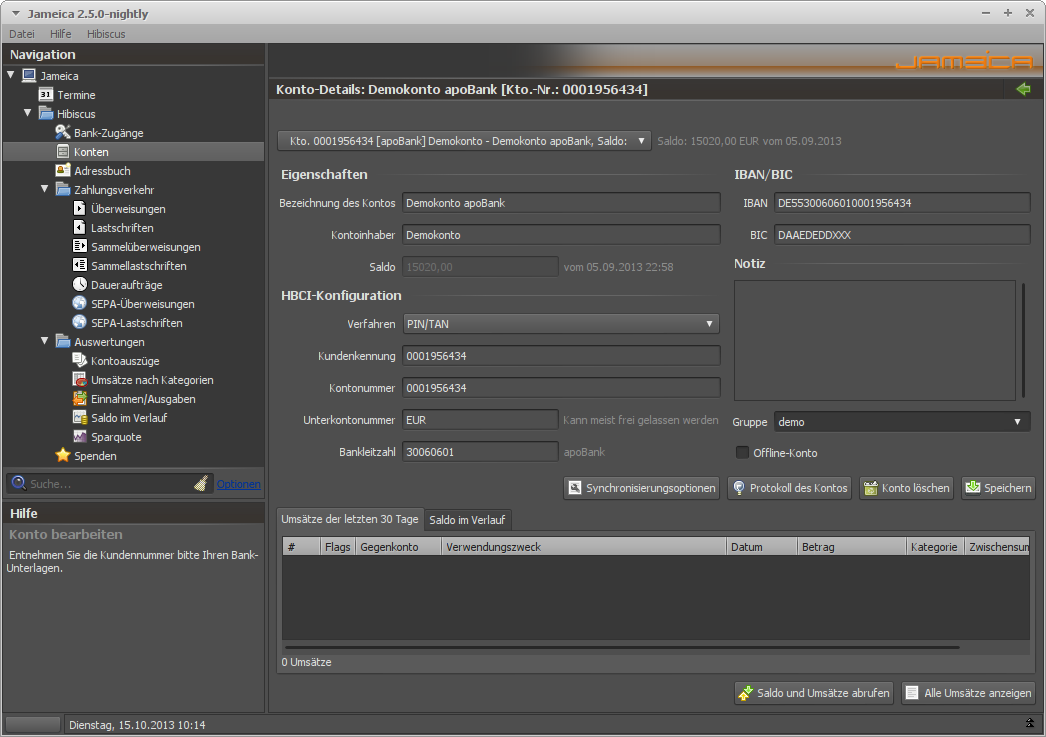
Task: Open the Adressbuch icon
Action: tap(63, 170)
